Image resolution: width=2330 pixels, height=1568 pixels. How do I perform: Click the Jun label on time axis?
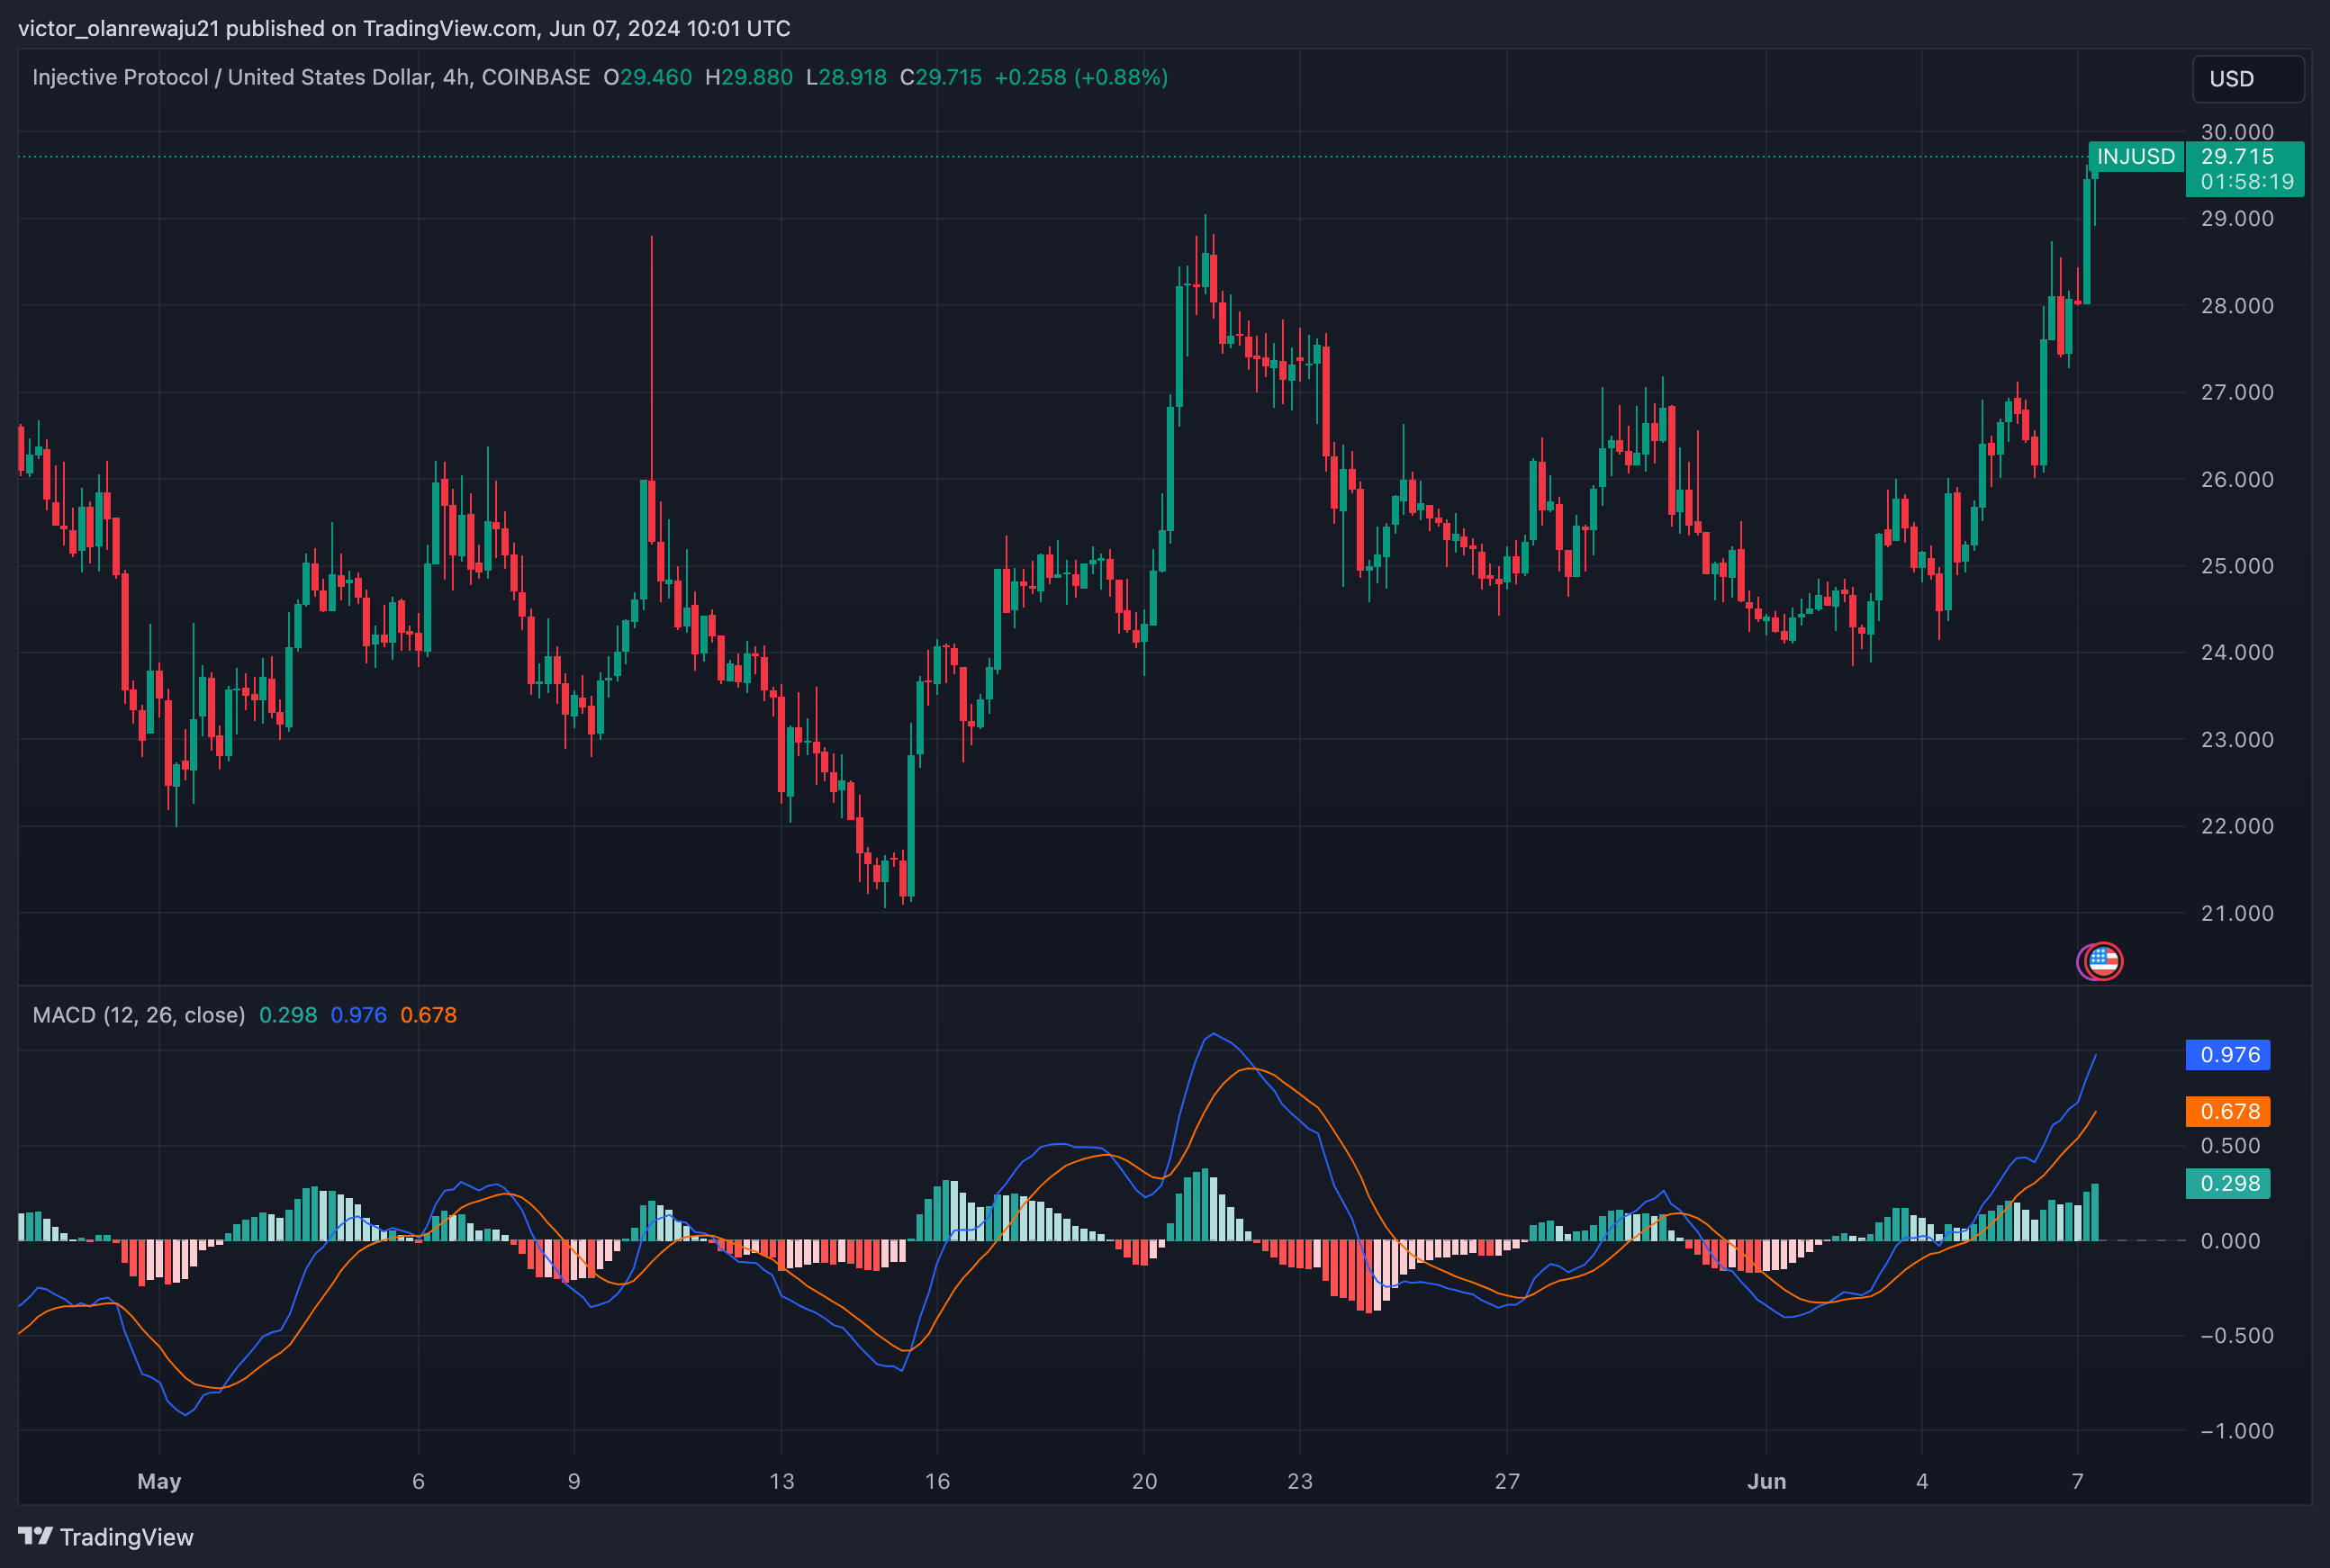[x=1766, y=1481]
